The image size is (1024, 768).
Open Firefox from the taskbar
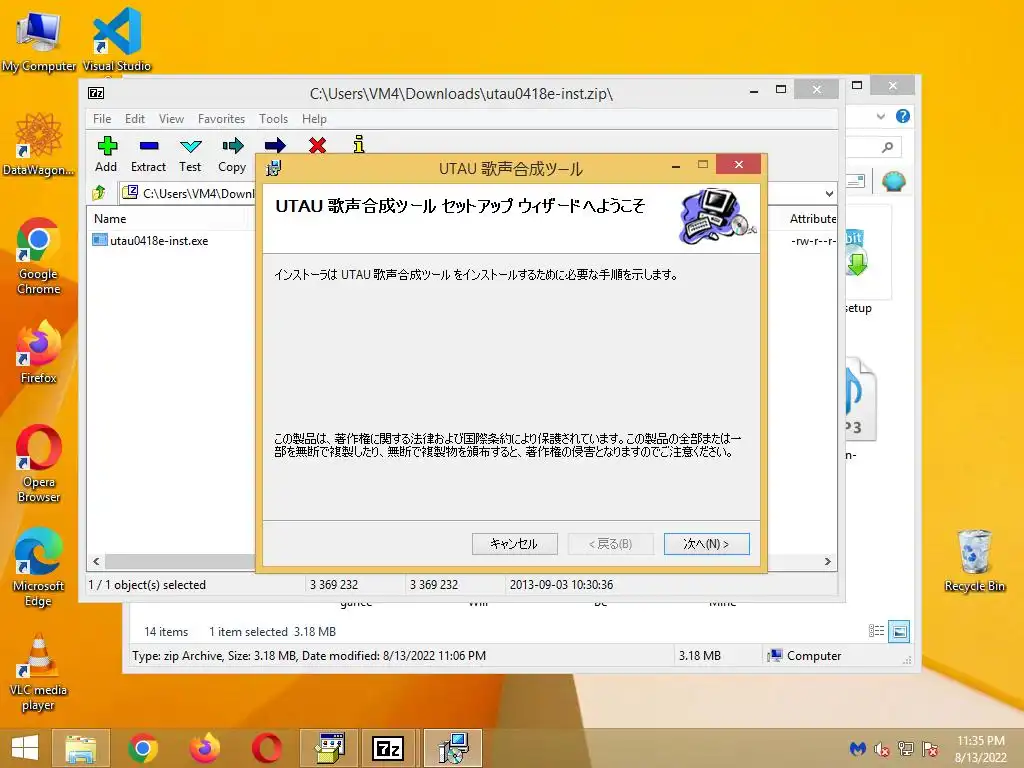coord(204,748)
